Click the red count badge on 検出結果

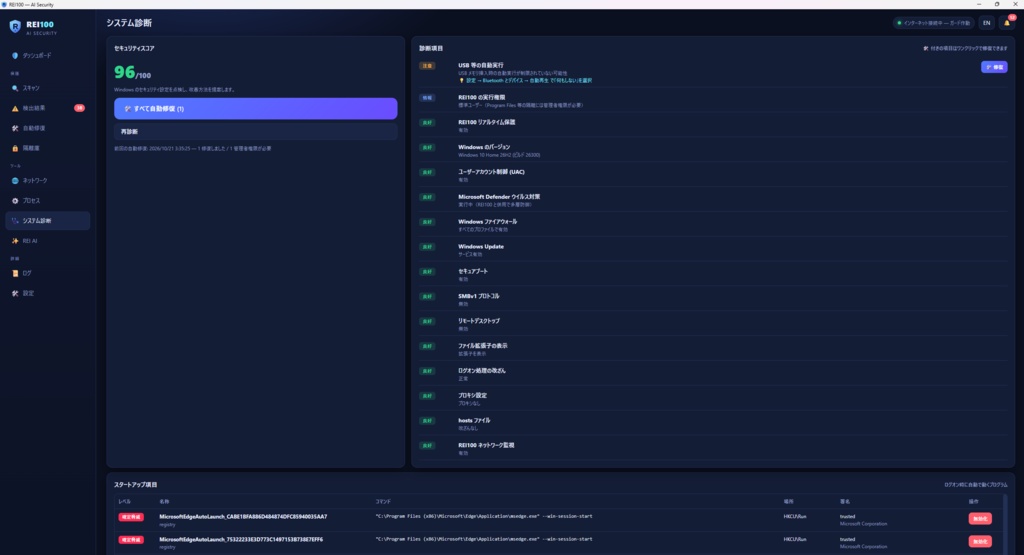79,108
